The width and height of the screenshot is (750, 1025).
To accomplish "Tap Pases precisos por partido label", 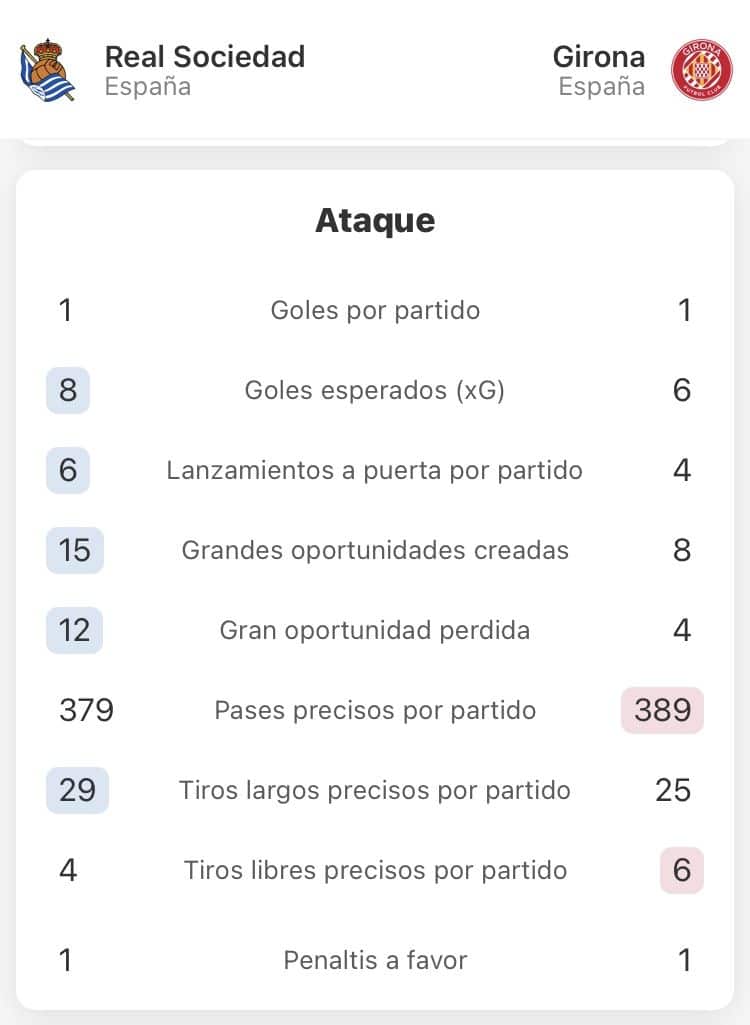I will [375, 710].
